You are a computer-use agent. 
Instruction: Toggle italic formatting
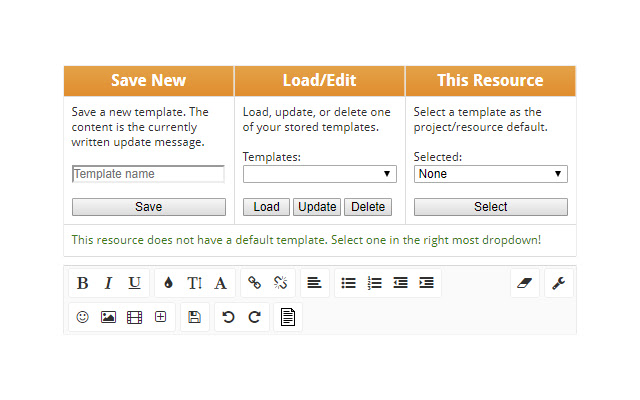point(108,283)
